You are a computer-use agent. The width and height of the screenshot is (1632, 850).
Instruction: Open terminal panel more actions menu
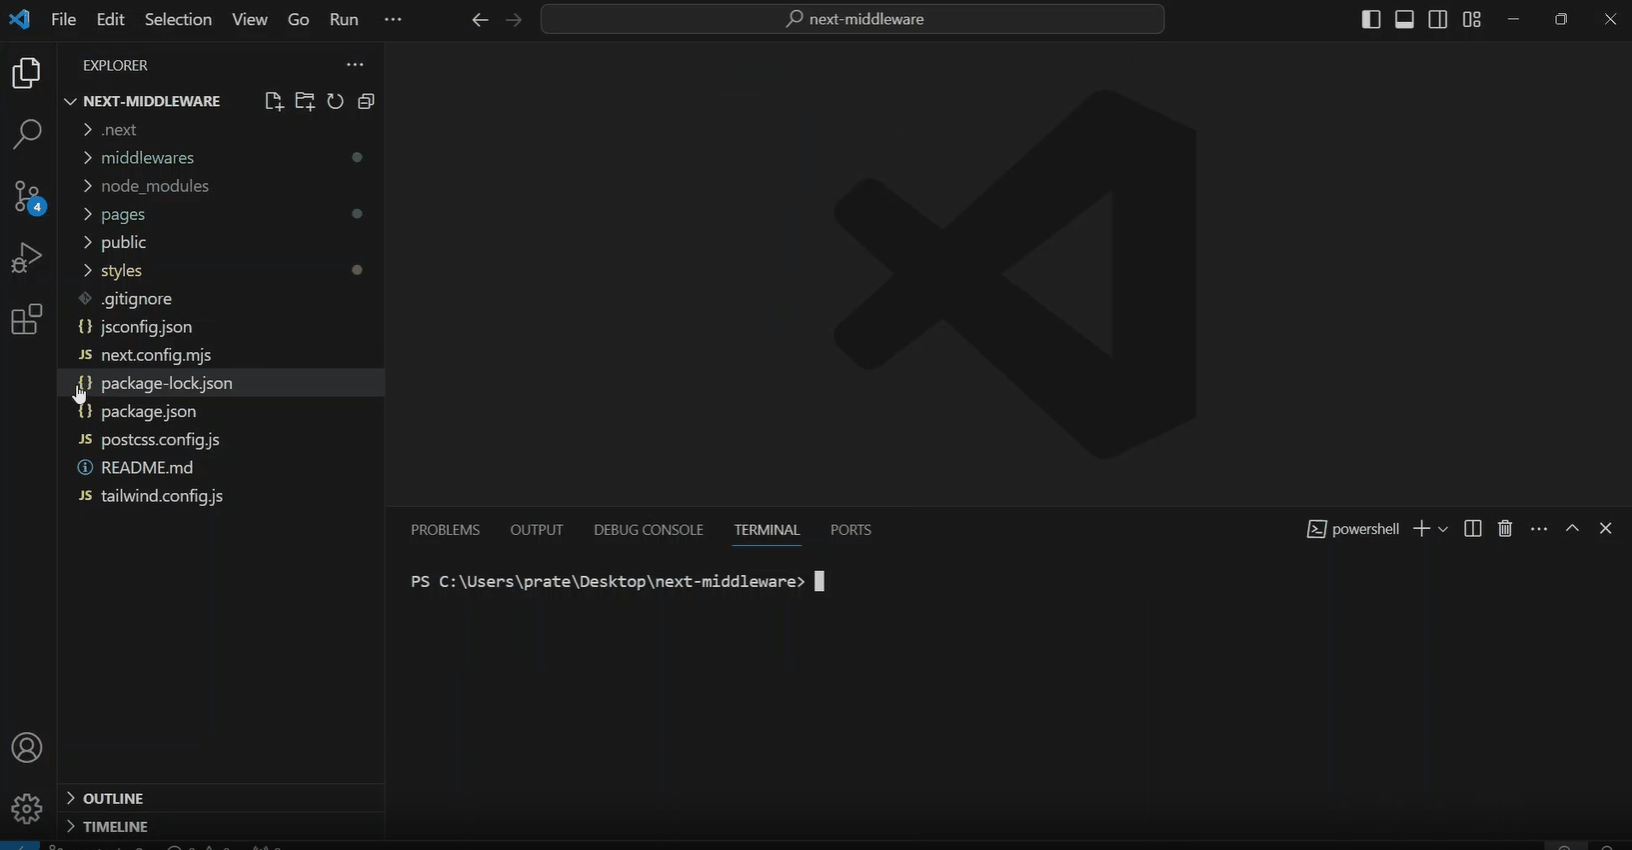(x=1540, y=529)
